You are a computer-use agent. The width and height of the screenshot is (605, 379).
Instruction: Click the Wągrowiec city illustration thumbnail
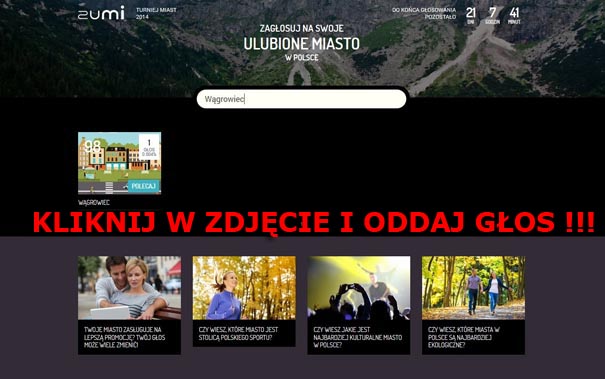pyautogui.click(x=120, y=163)
